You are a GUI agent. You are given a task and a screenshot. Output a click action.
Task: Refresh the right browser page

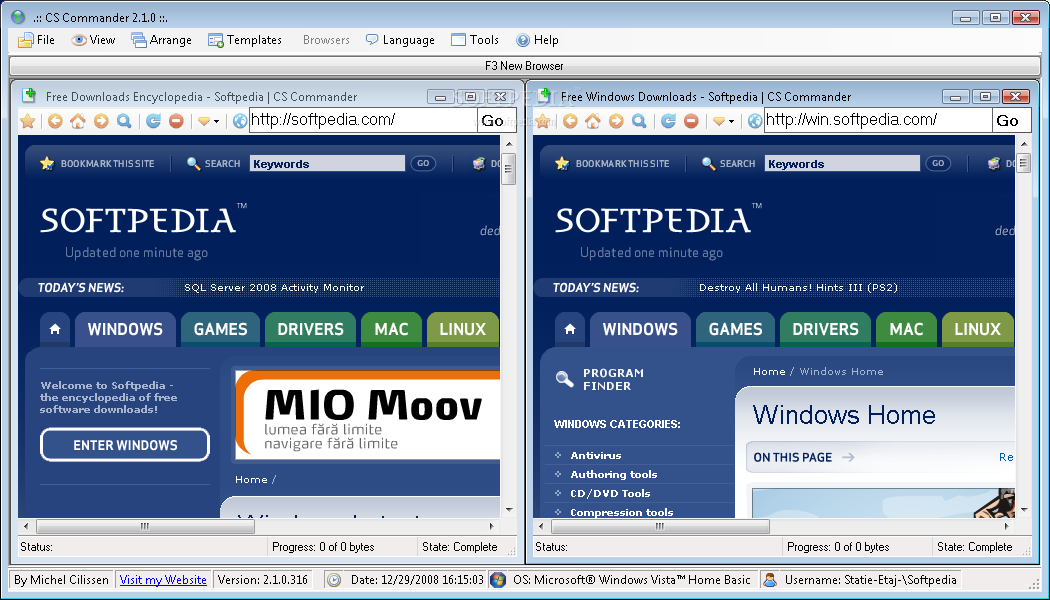pyautogui.click(x=668, y=121)
